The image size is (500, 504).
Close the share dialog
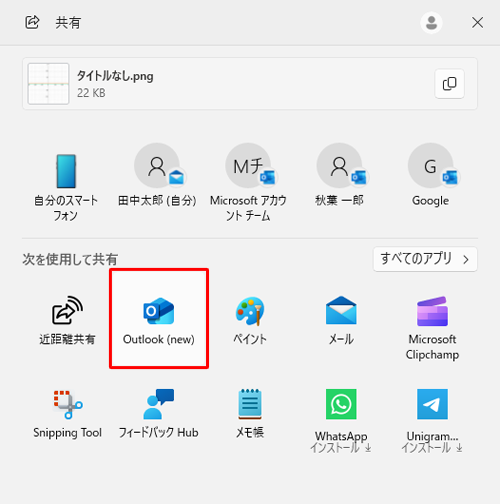[x=477, y=23]
